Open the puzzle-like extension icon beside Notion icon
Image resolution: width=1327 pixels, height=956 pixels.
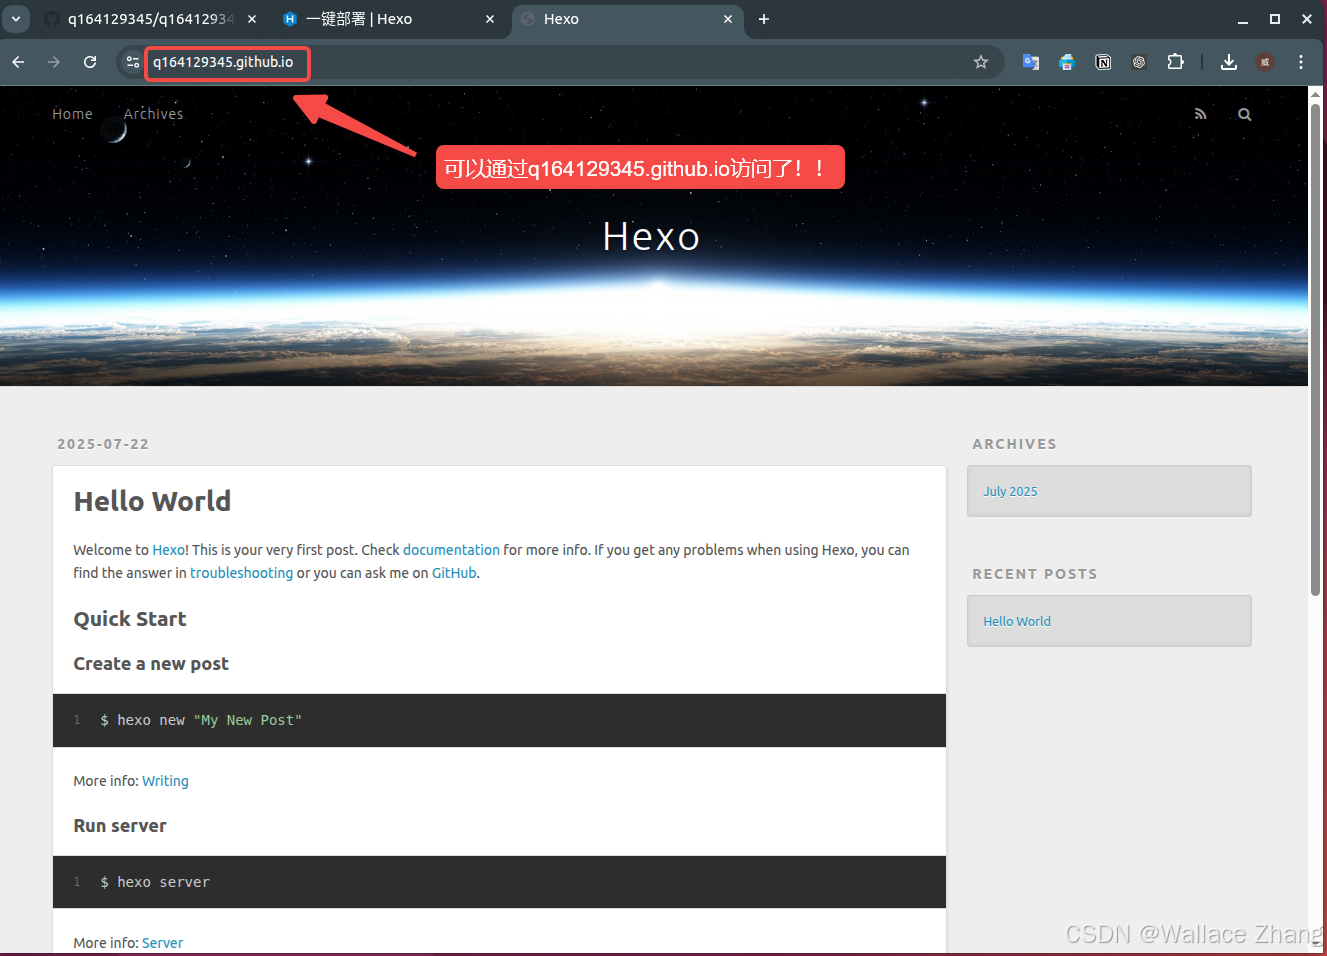coord(1139,62)
